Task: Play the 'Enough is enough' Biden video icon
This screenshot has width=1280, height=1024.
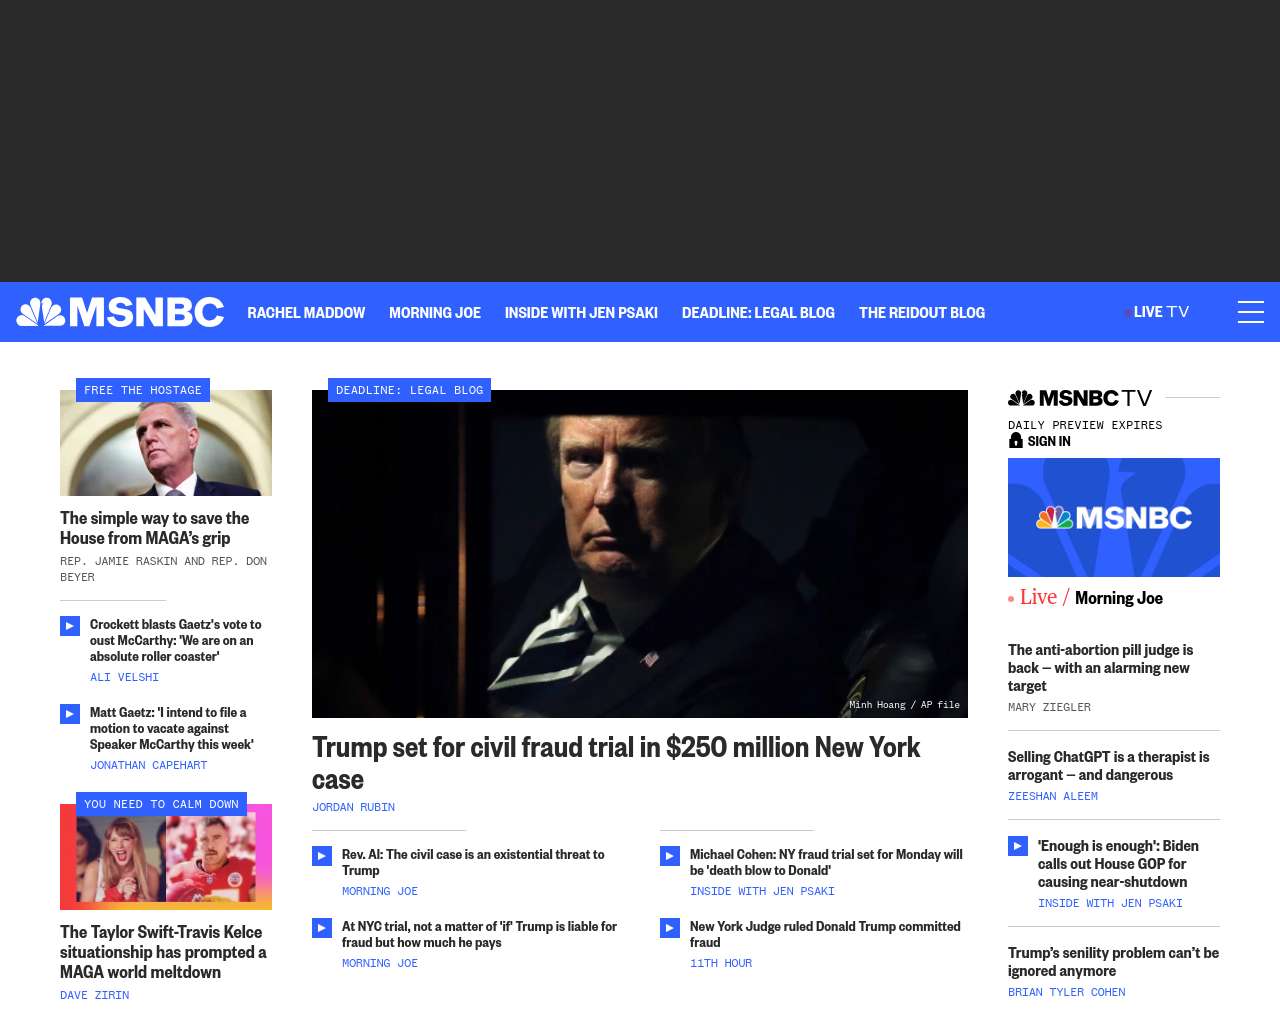Action: click(1018, 846)
